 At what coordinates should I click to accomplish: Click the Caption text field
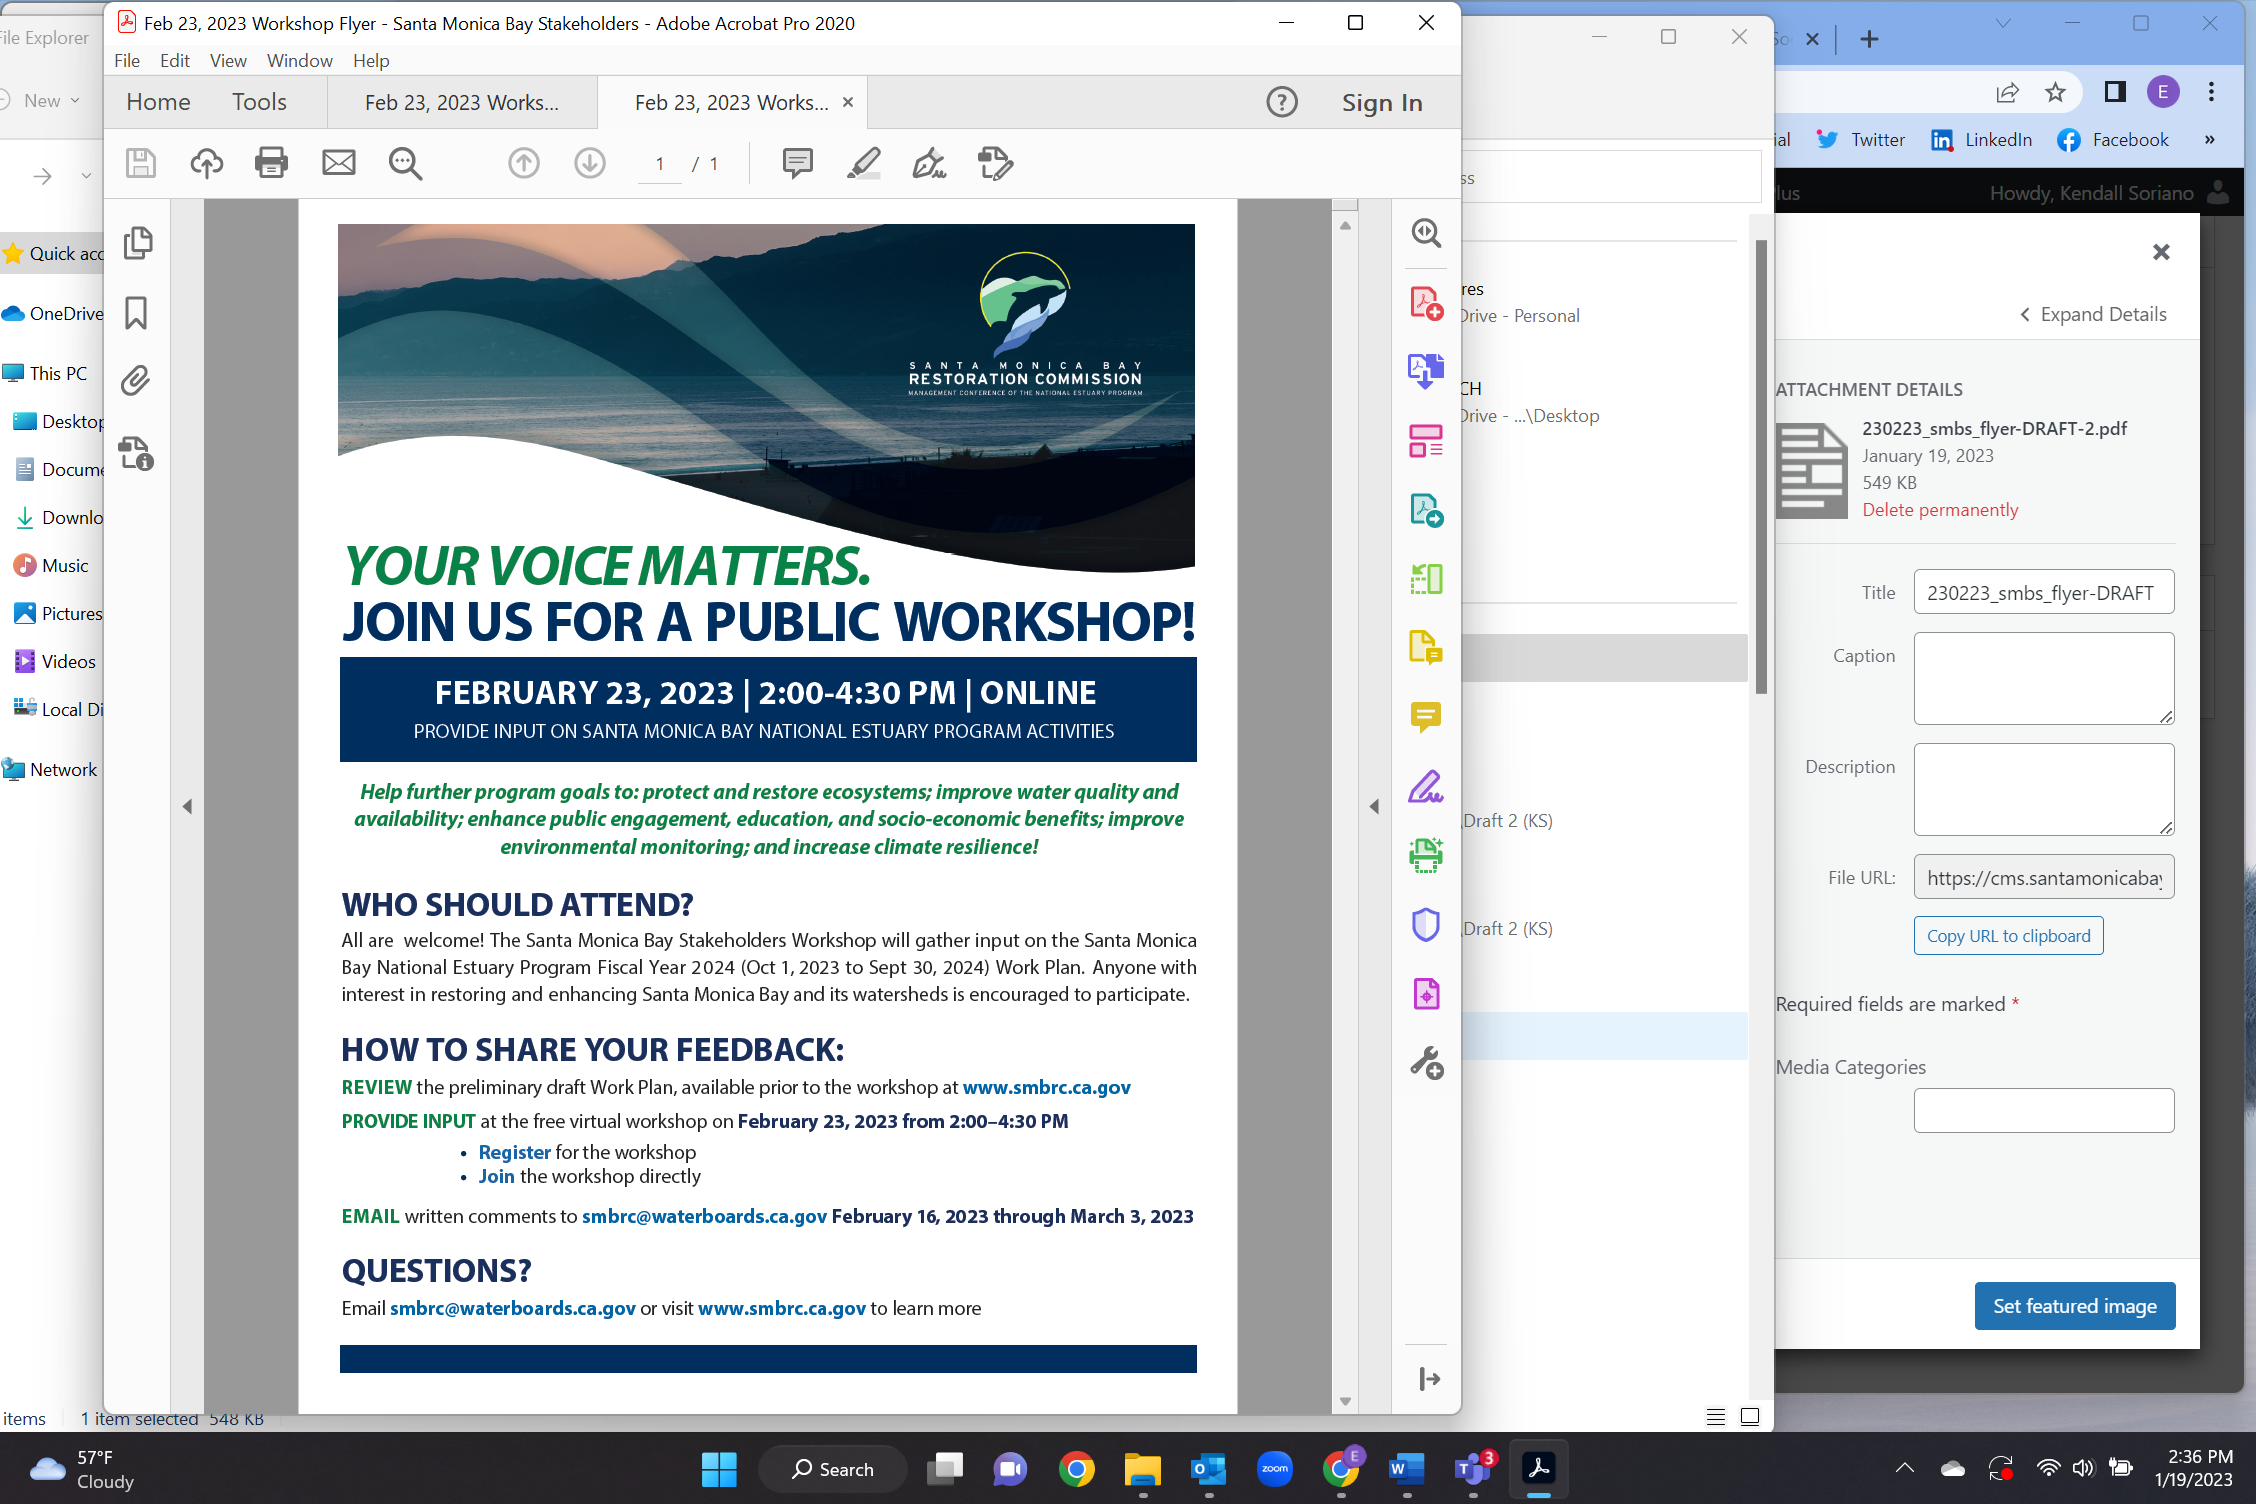(x=2043, y=678)
